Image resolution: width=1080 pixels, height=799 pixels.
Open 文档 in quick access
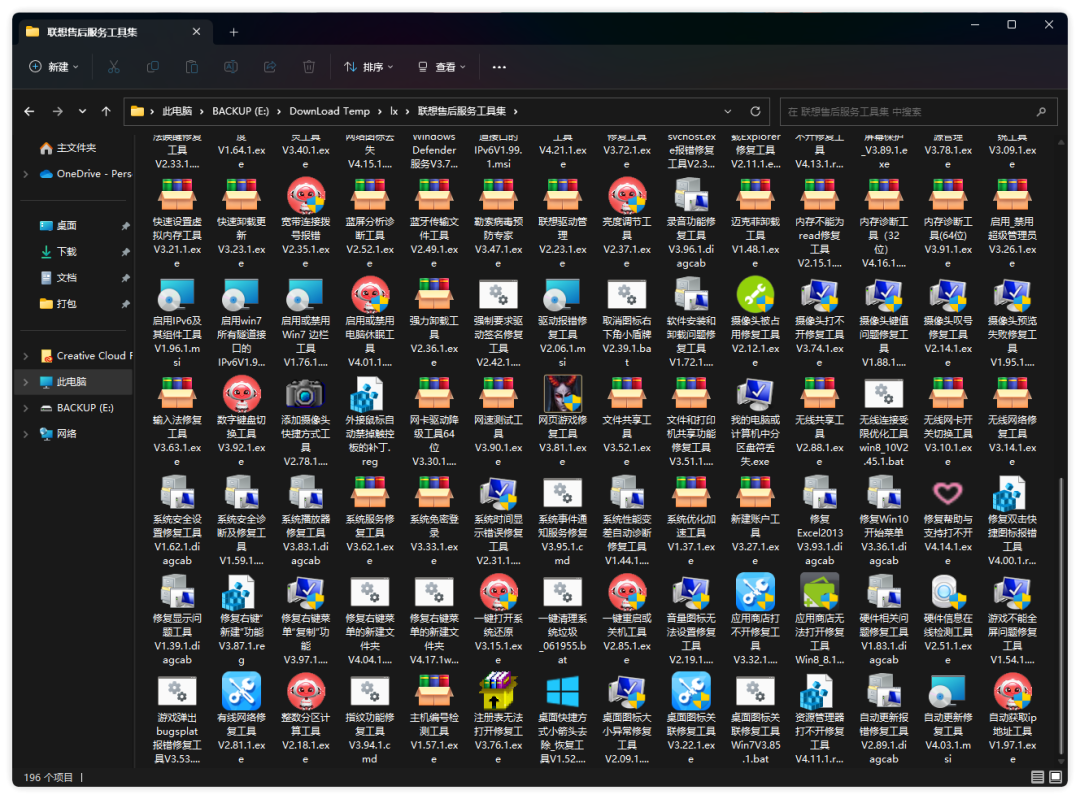(66, 278)
